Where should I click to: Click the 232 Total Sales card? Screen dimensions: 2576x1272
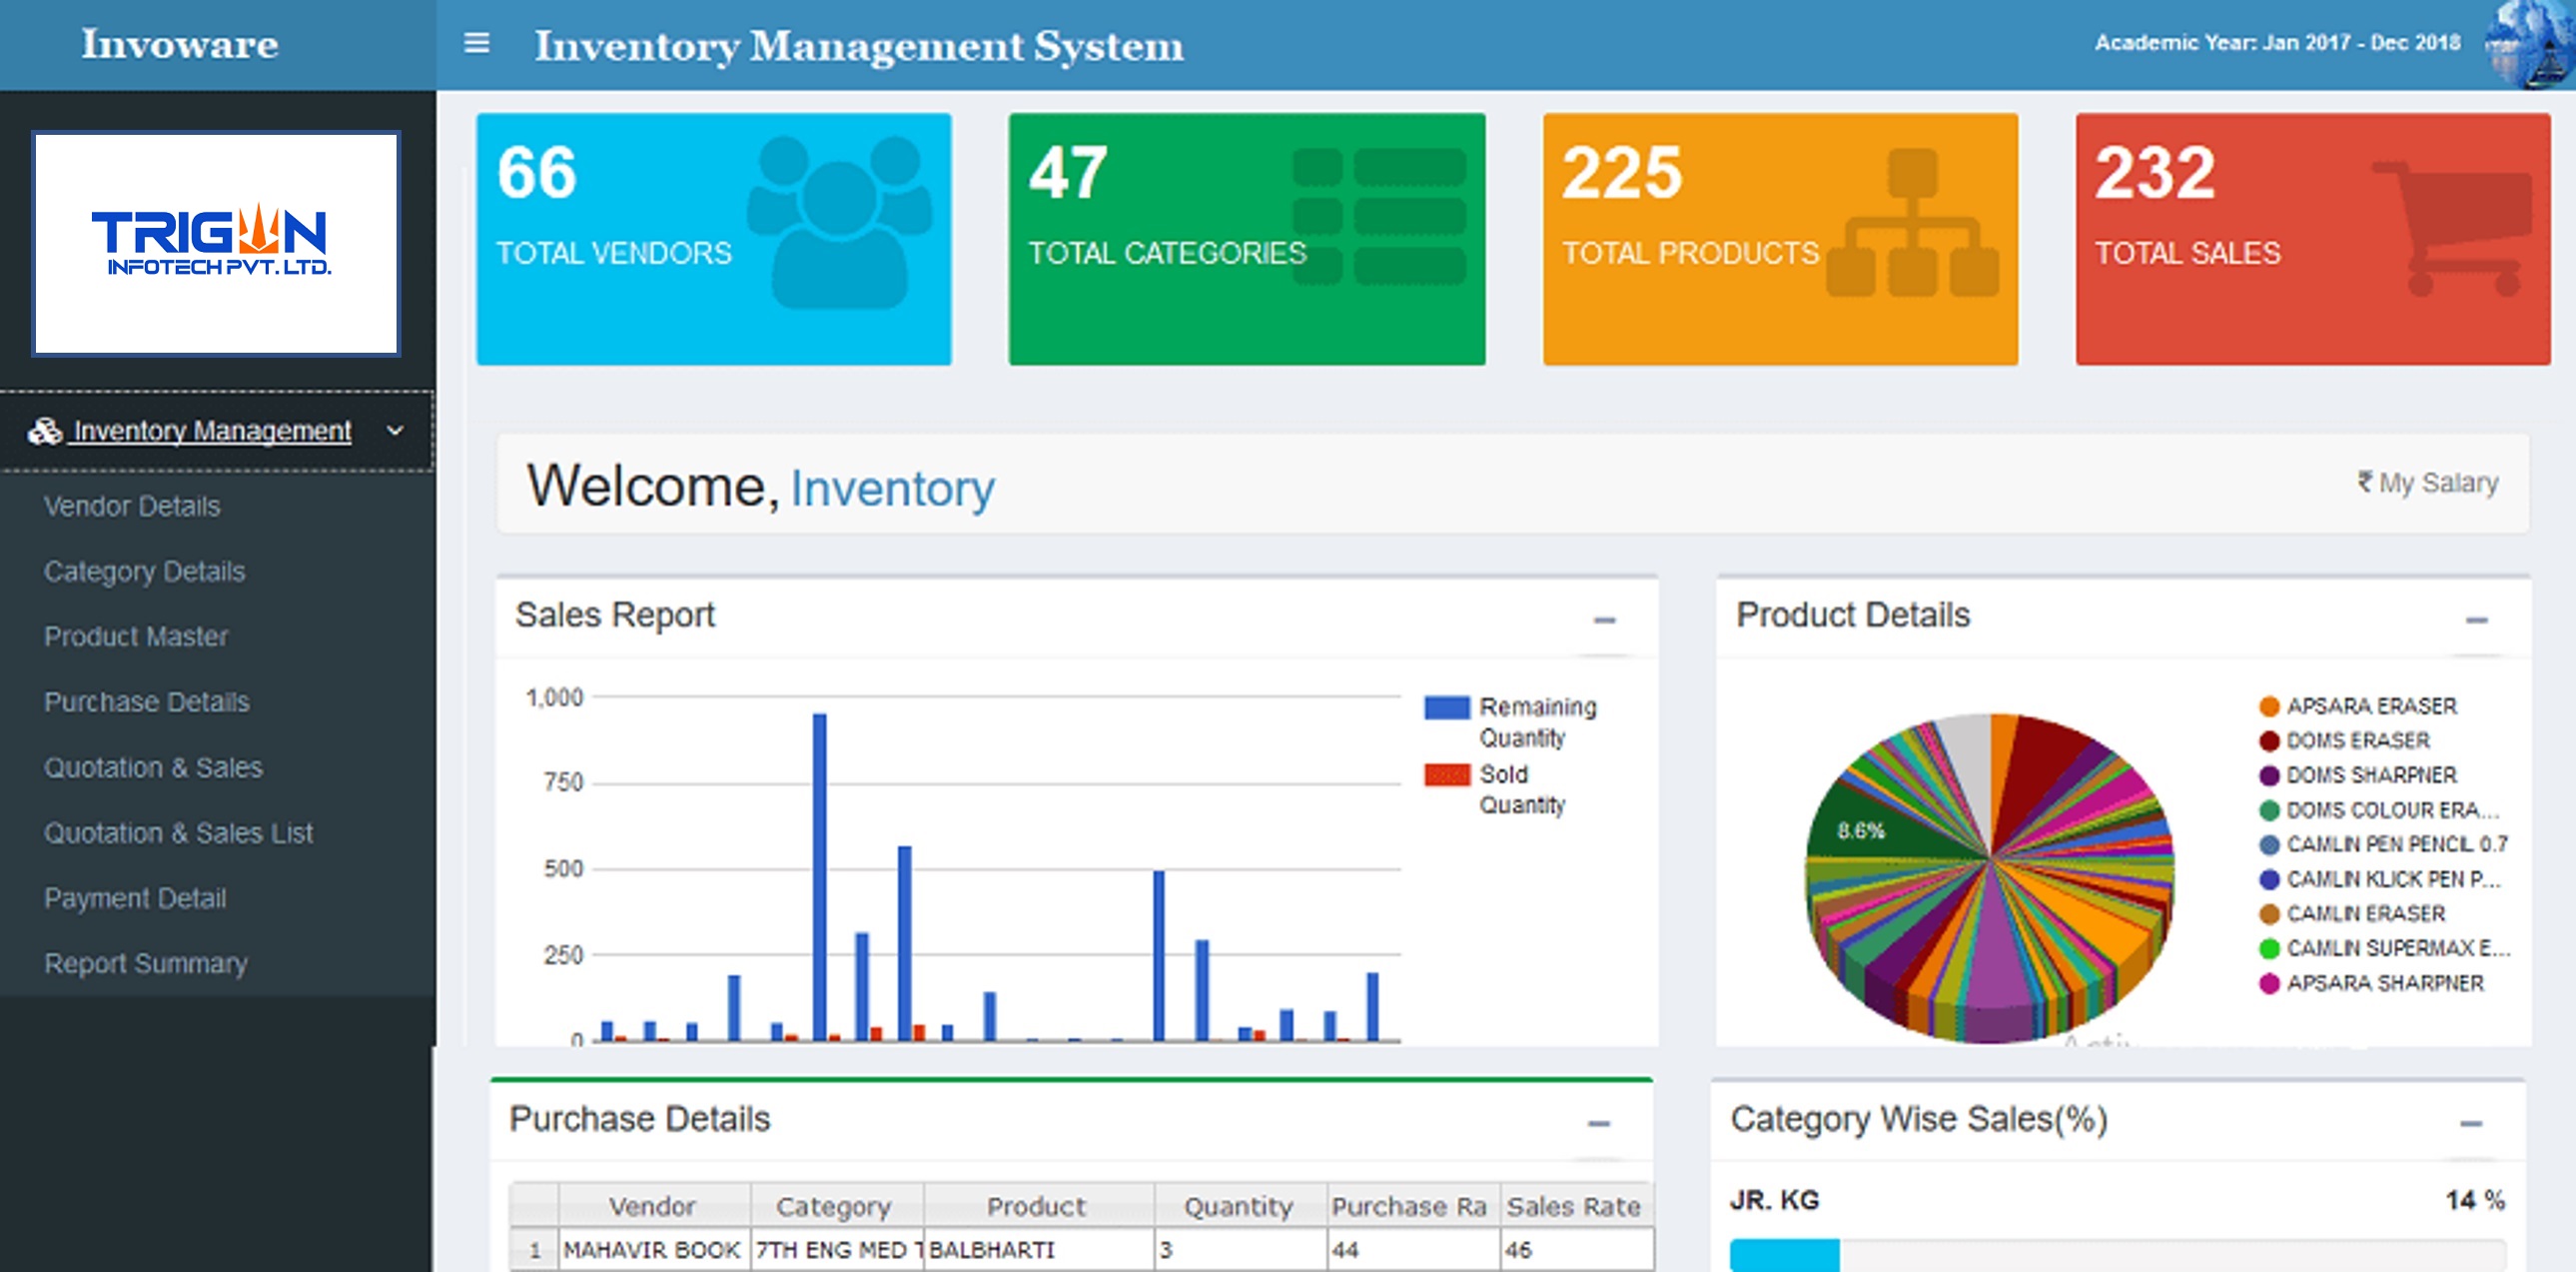pos(2313,239)
